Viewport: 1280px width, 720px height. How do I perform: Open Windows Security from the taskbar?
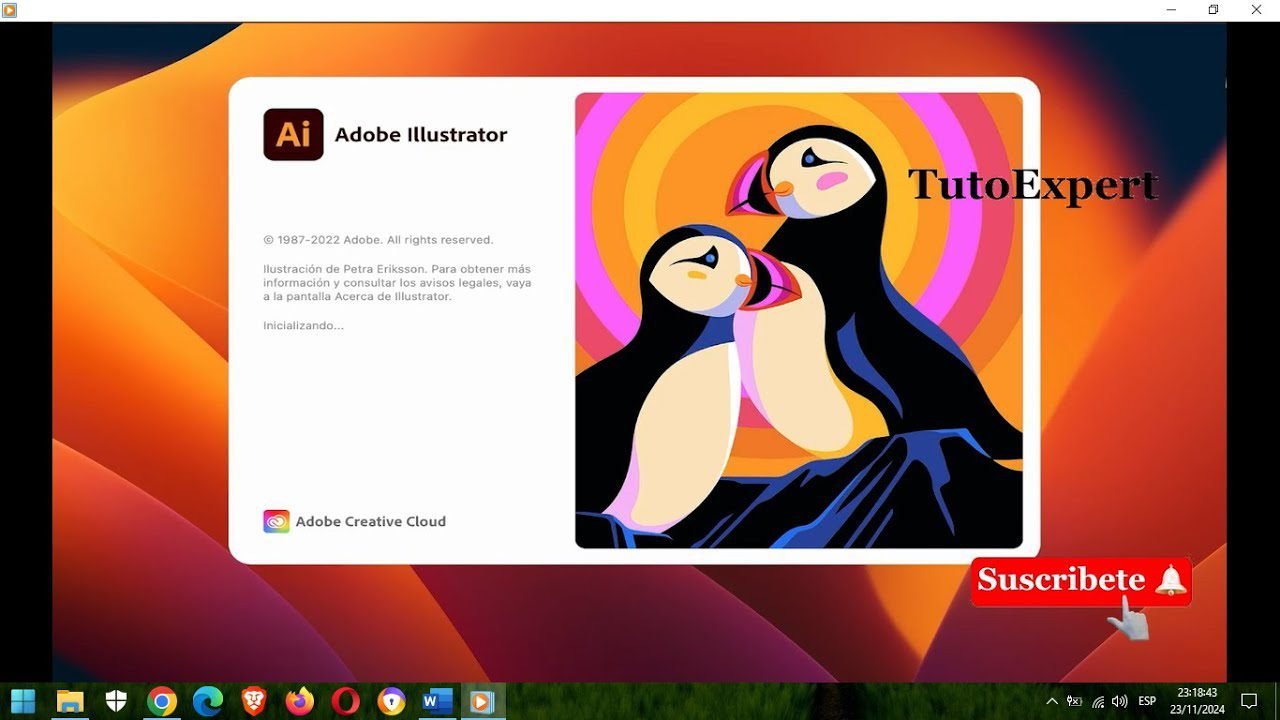click(115, 700)
